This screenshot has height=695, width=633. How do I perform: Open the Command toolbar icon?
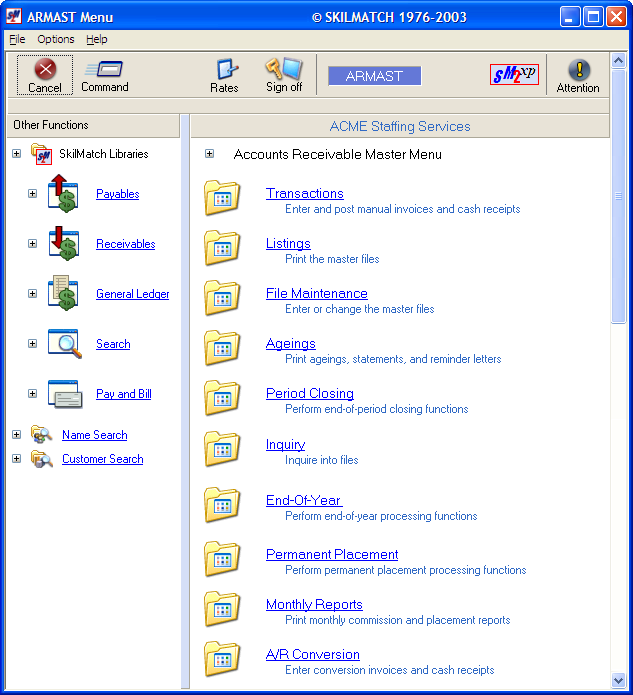105,69
